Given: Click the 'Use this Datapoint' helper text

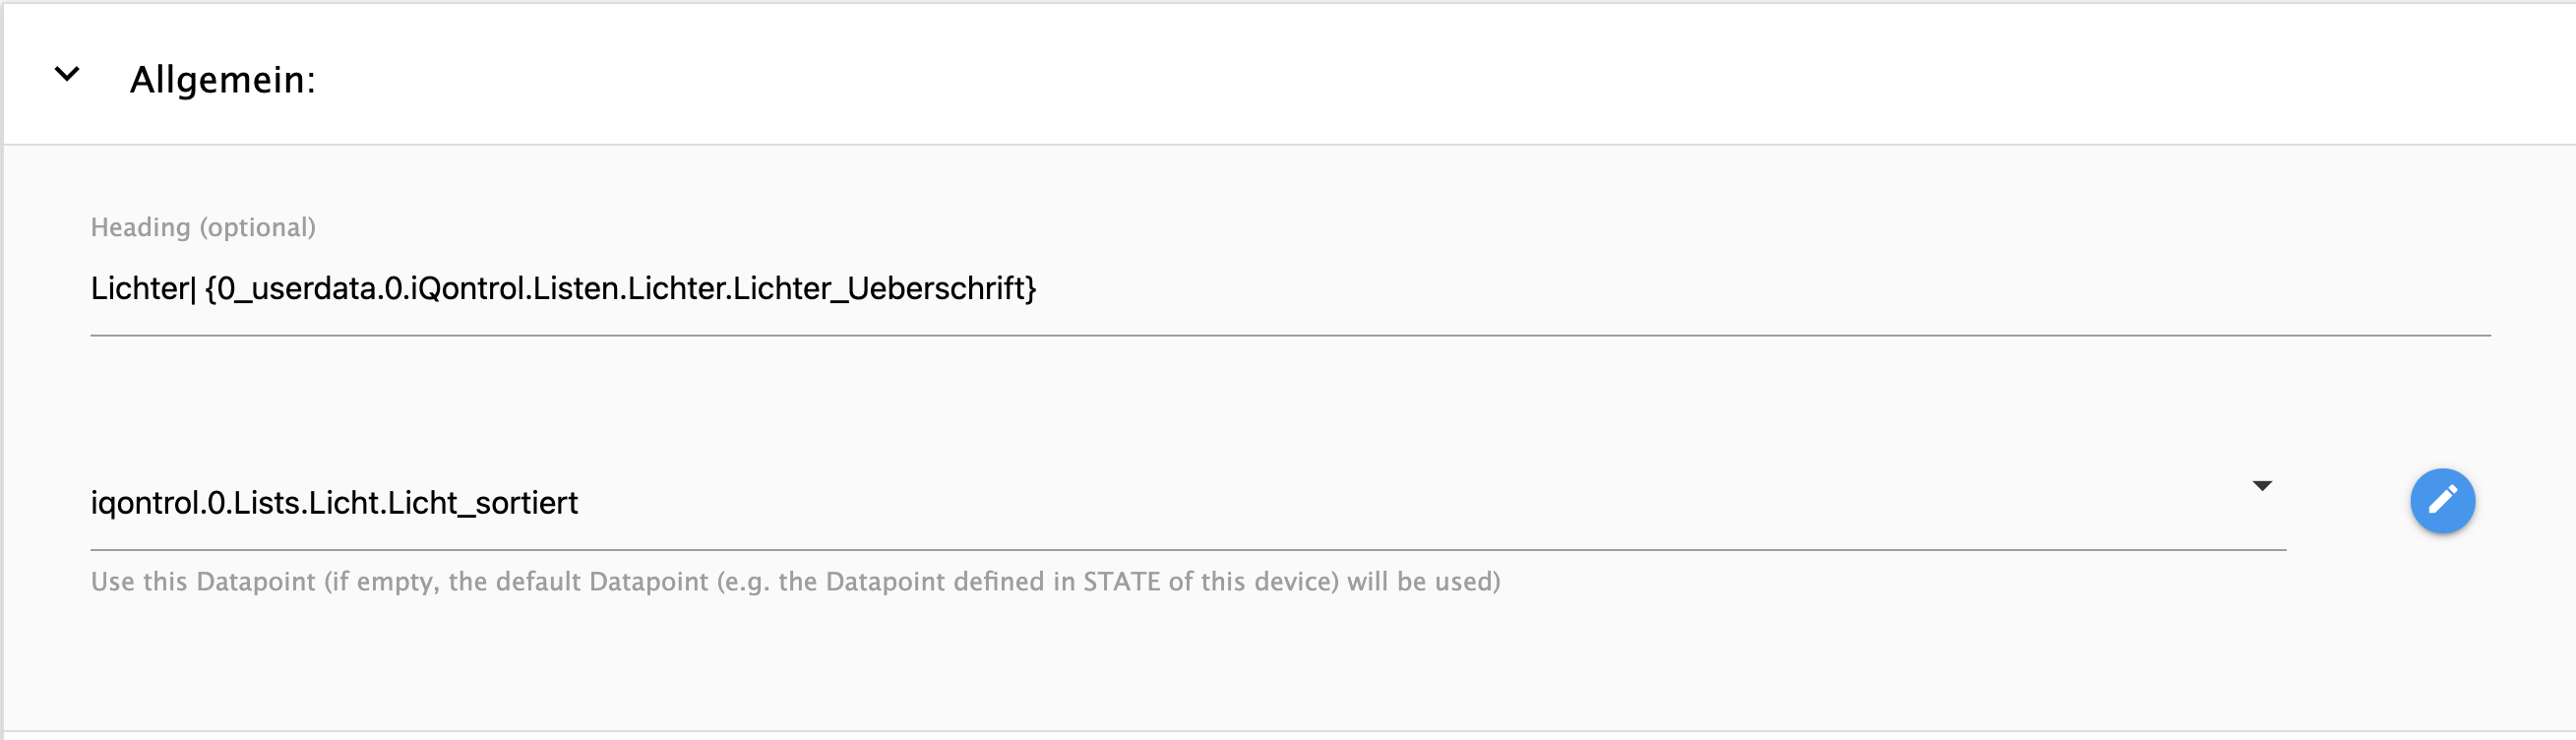Looking at the screenshot, I should click(795, 581).
